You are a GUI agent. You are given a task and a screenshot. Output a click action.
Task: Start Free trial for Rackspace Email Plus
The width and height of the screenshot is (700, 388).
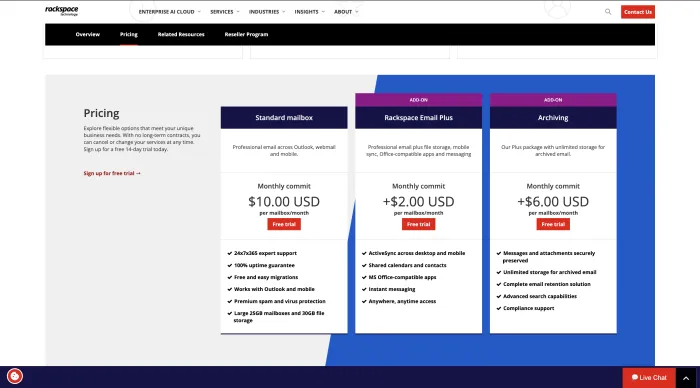418,224
